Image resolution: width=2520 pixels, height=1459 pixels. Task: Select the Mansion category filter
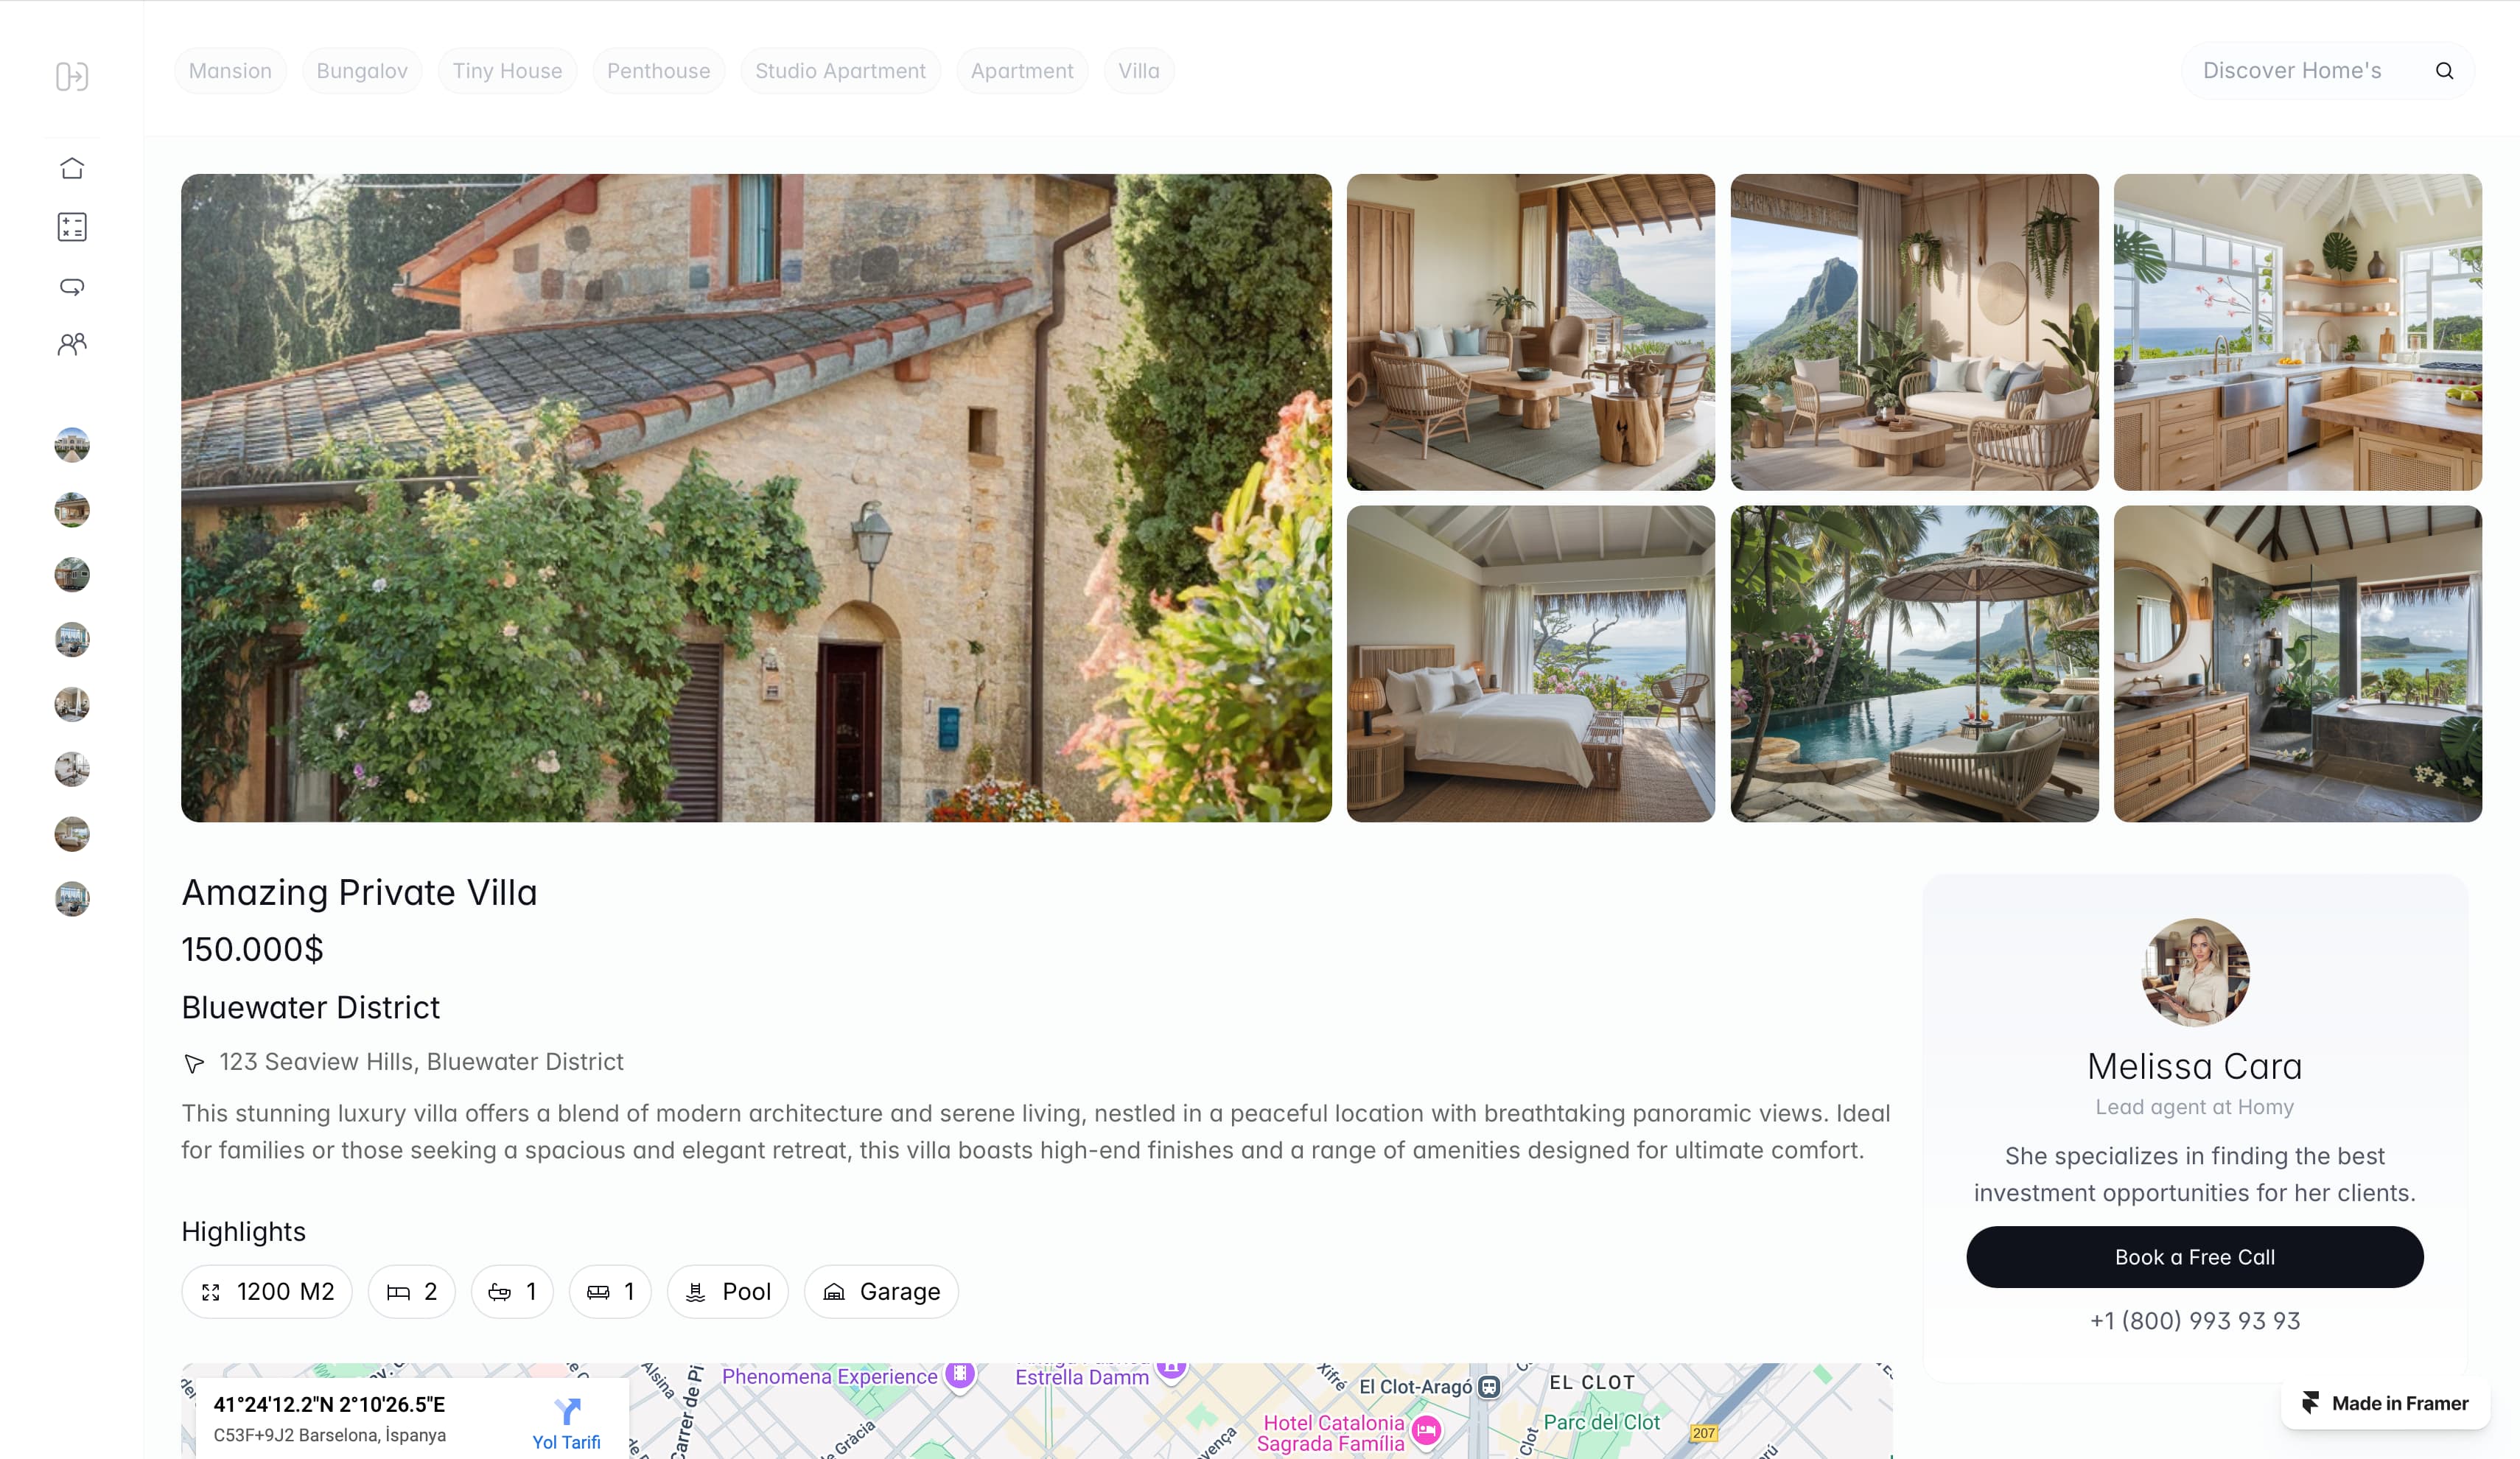[x=230, y=71]
